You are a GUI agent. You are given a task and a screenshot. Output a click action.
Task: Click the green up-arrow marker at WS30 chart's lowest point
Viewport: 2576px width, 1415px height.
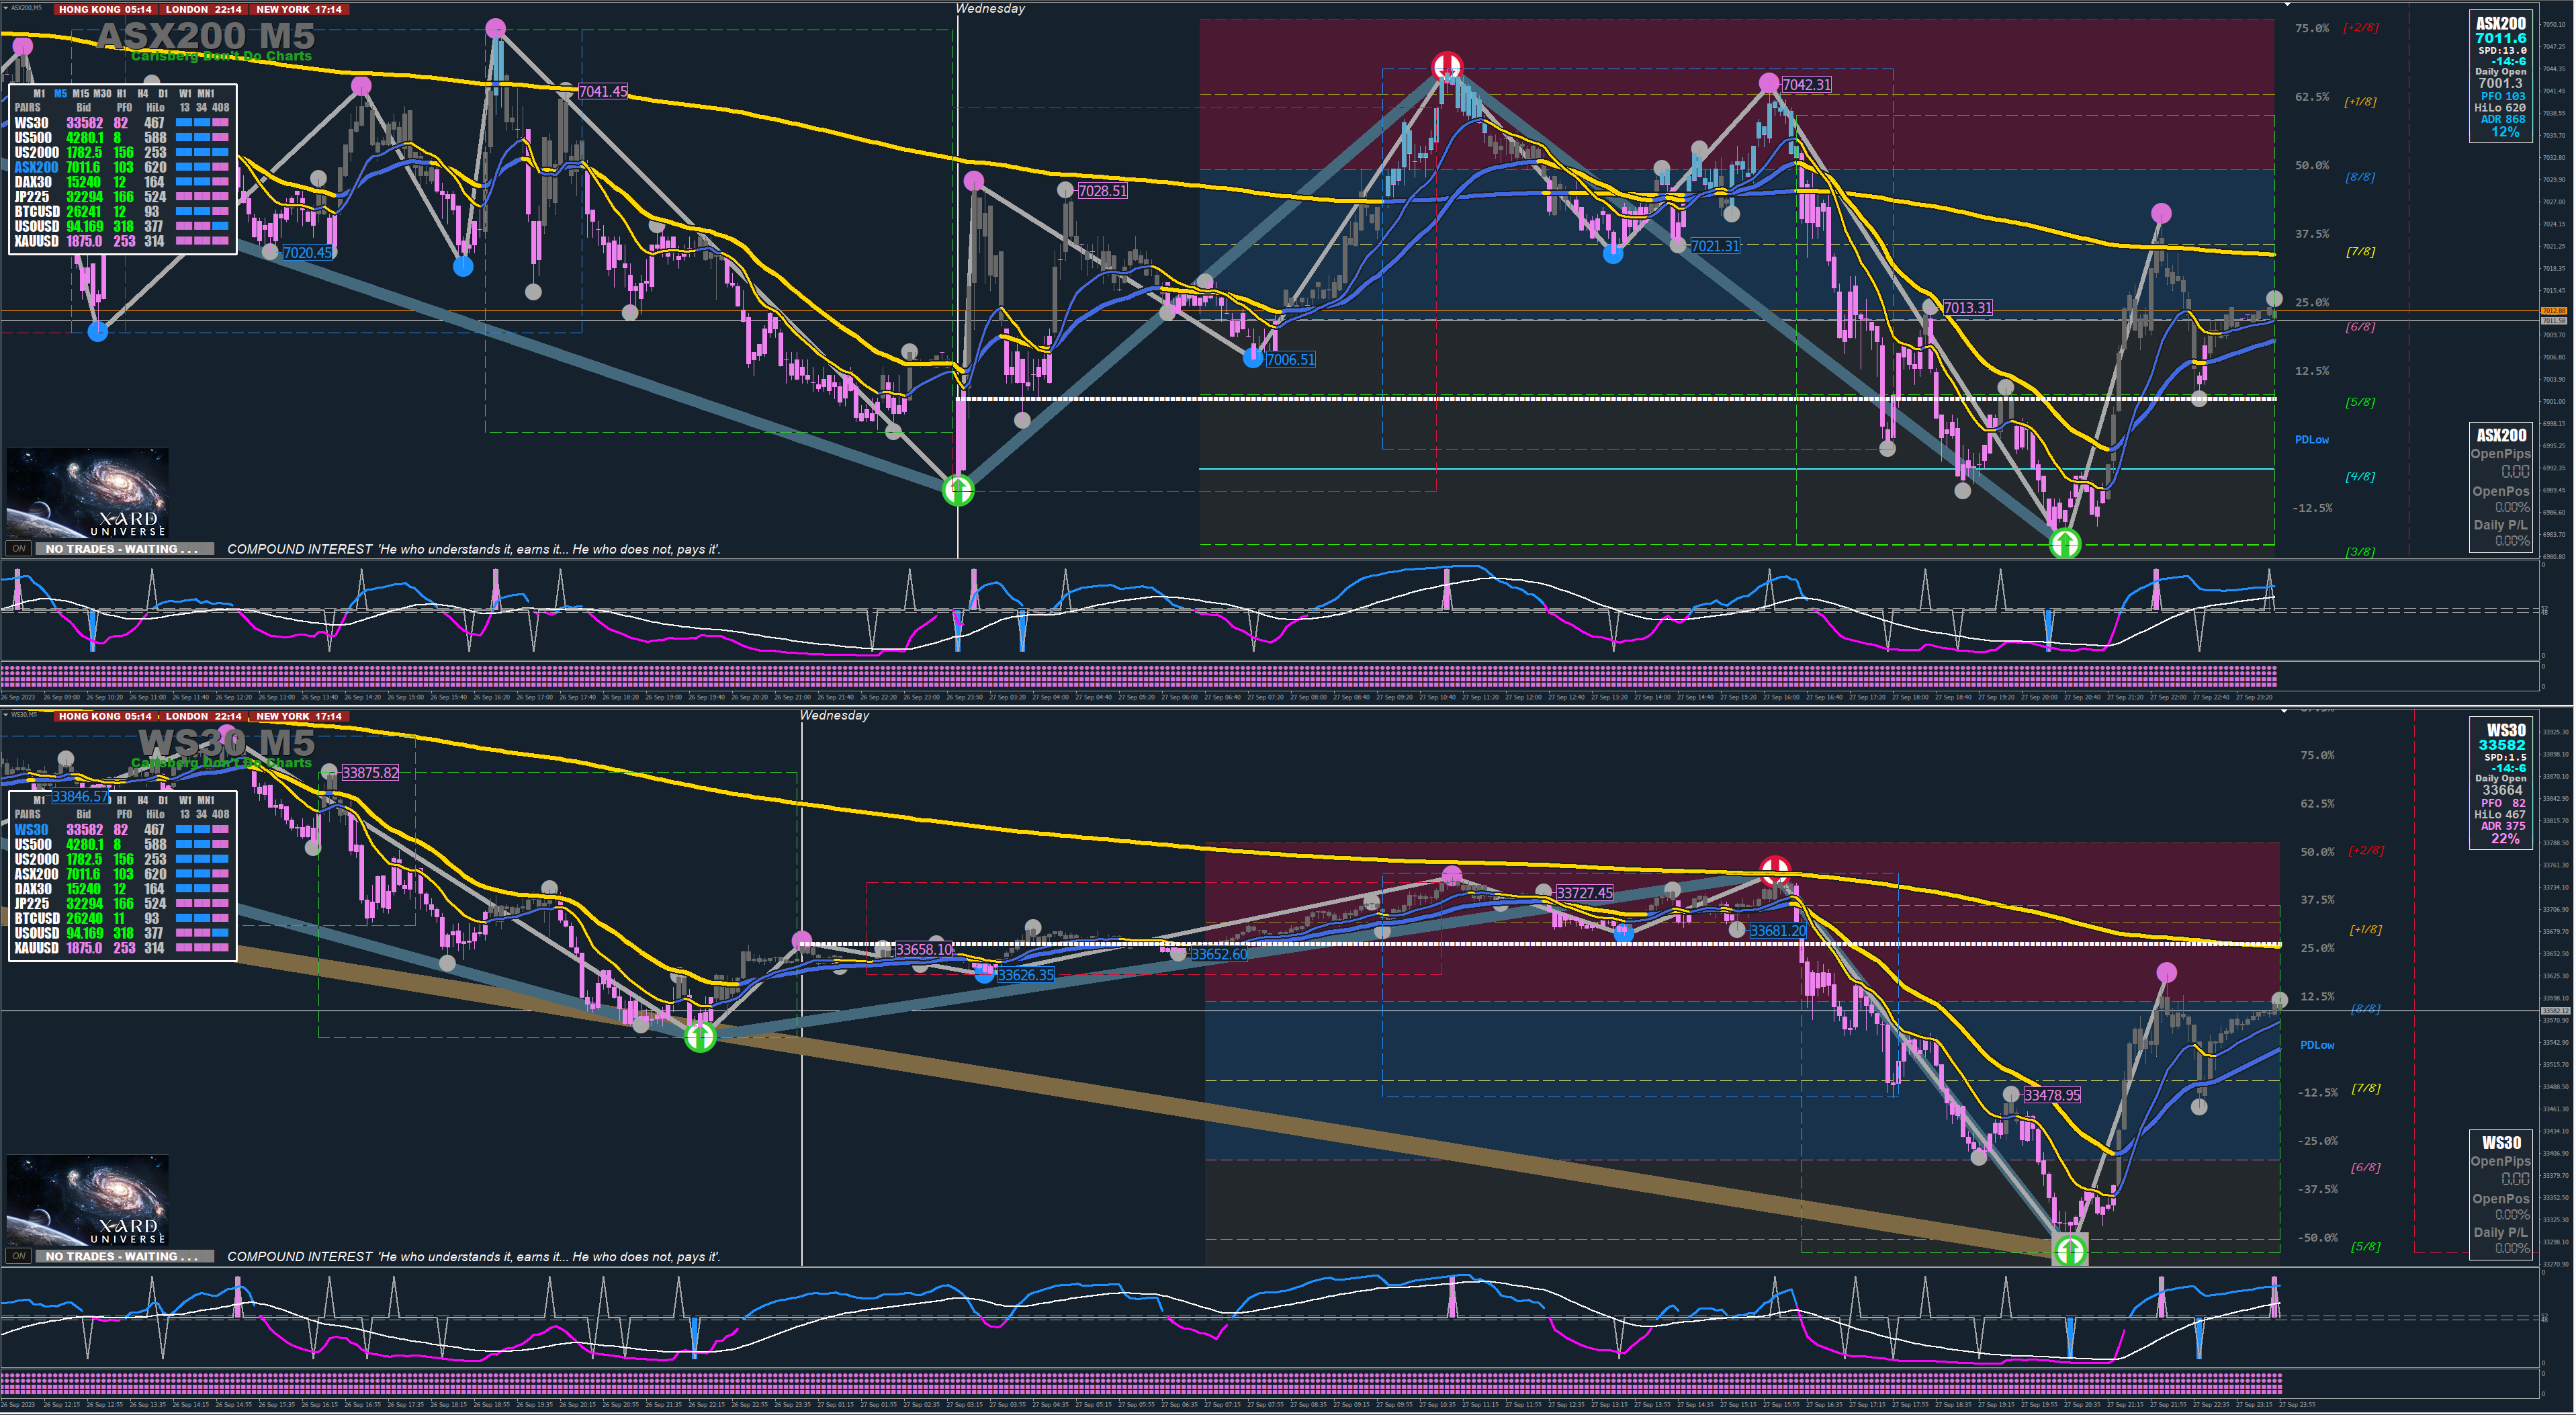2069,1250
